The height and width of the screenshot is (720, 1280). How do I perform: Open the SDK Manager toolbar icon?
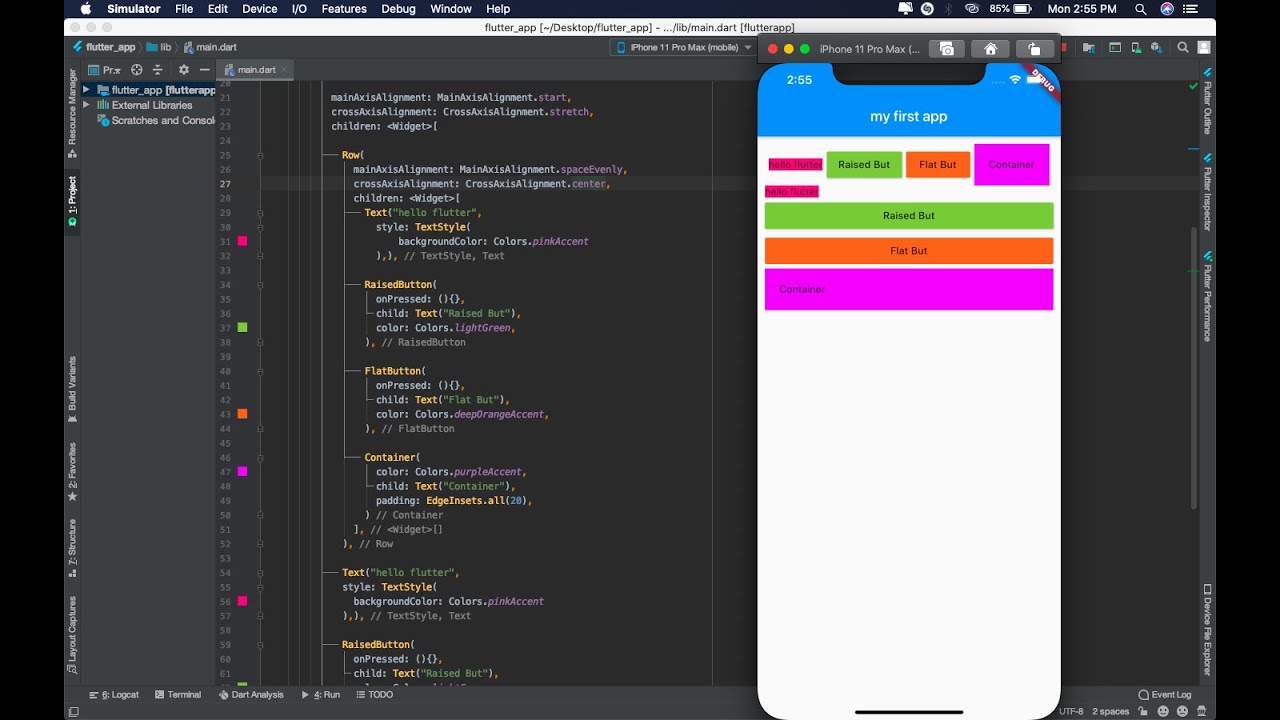pyautogui.click(x=1156, y=47)
